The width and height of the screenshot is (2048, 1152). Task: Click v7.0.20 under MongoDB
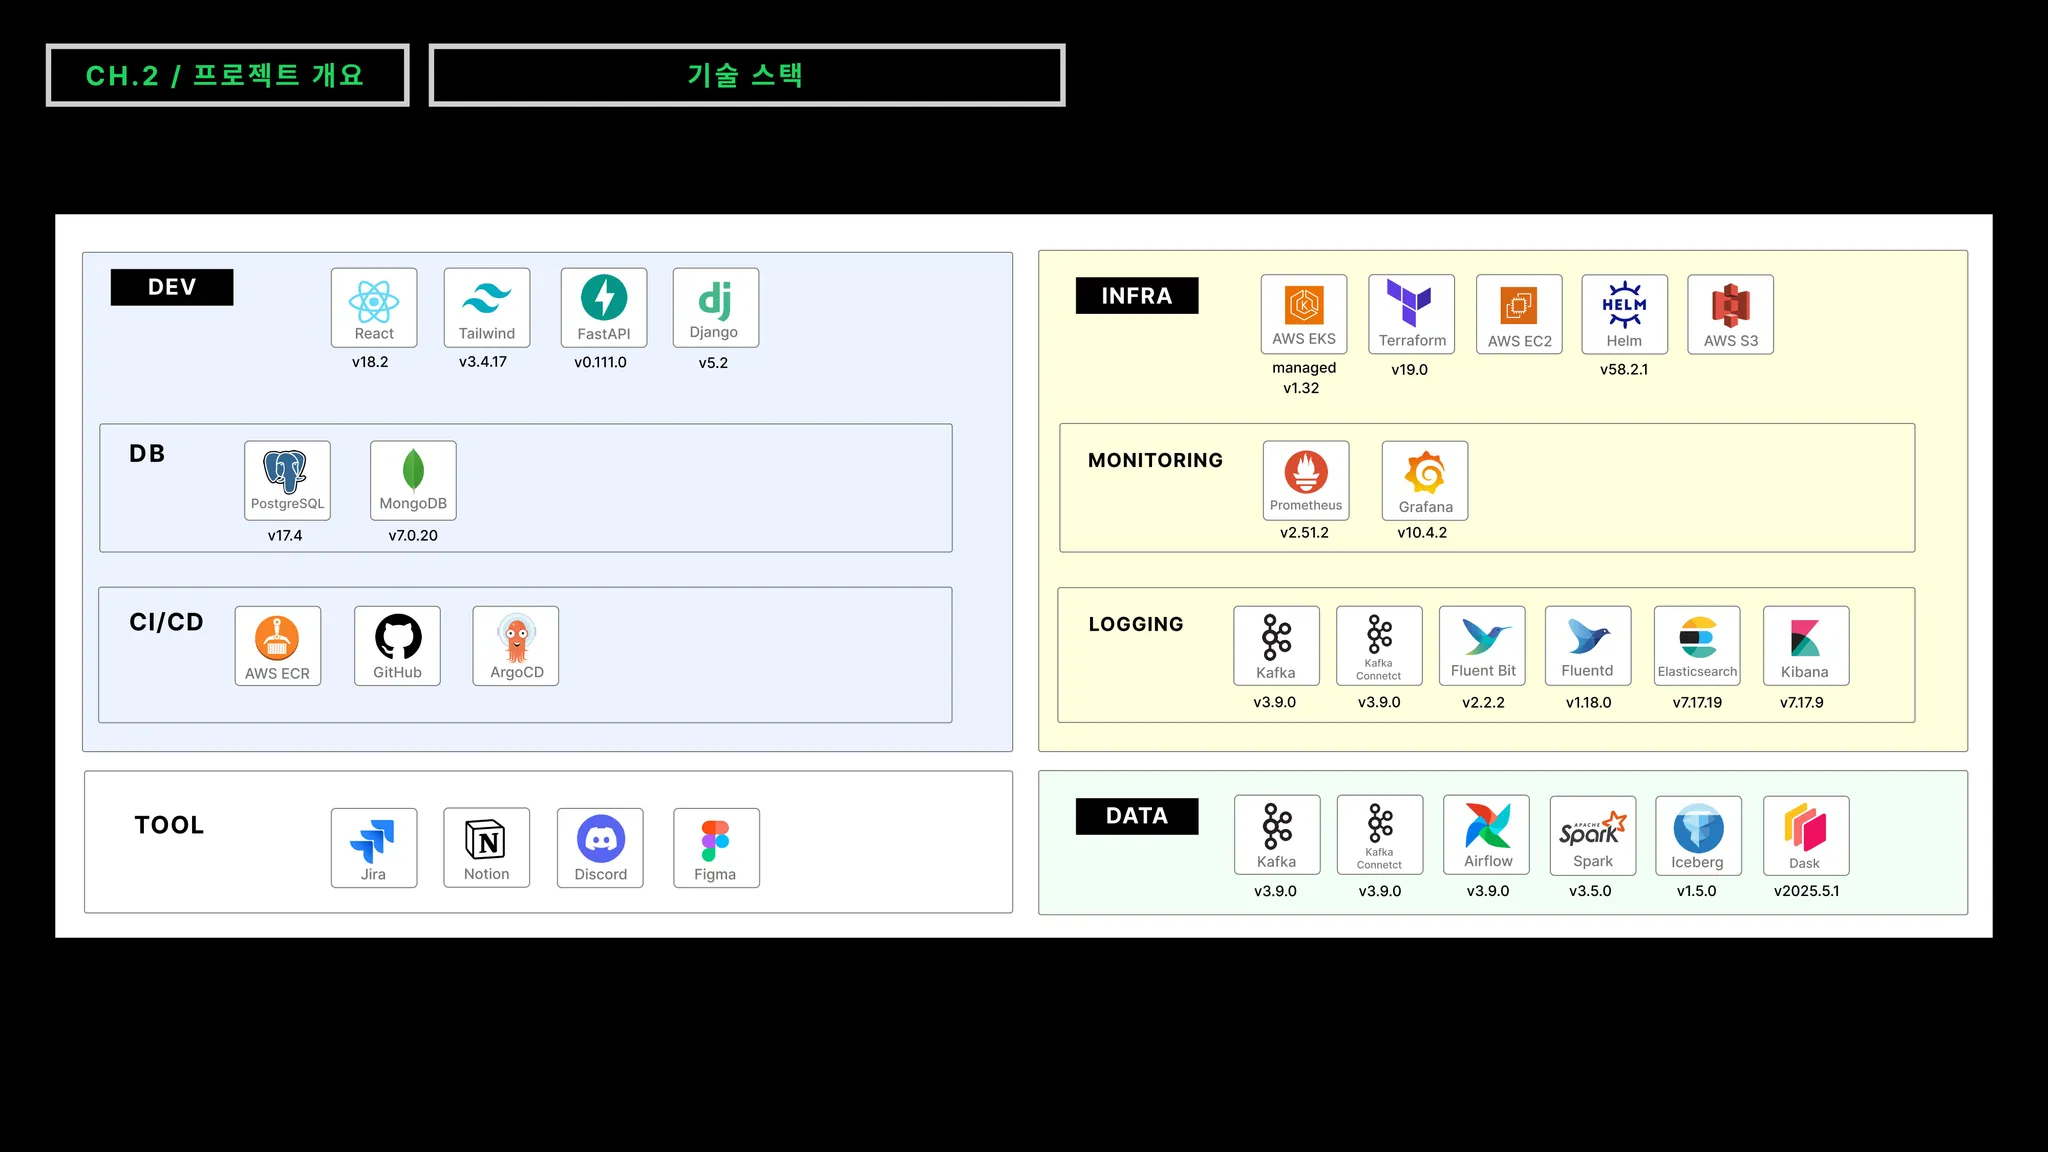tap(413, 535)
